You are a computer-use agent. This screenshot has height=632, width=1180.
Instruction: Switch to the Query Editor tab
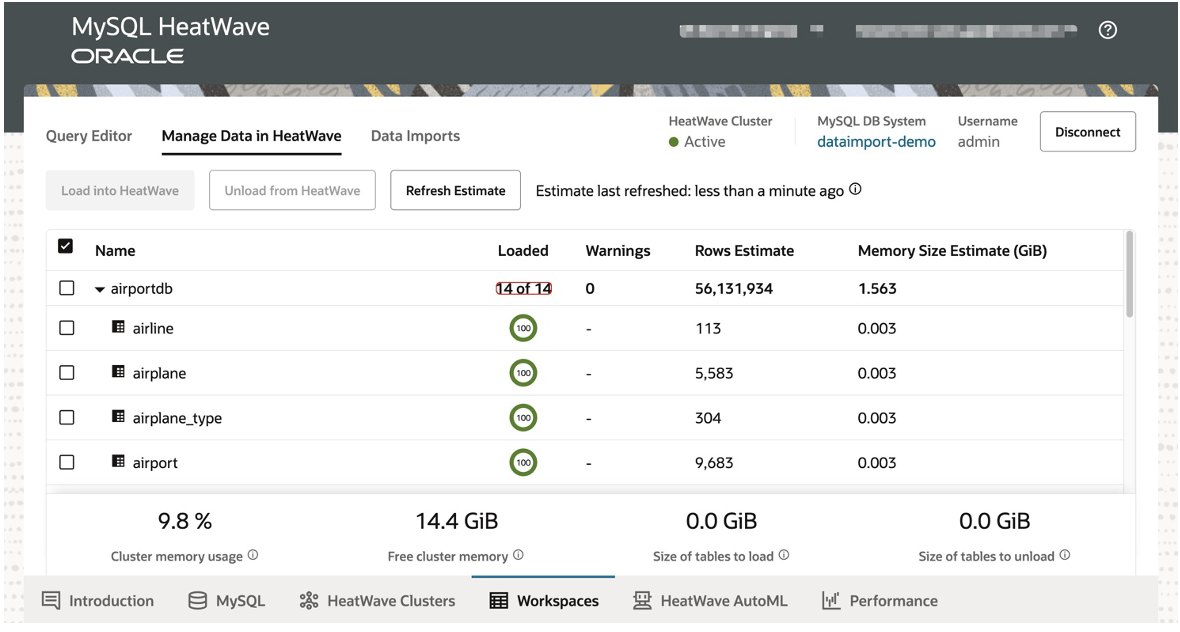coord(88,135)
